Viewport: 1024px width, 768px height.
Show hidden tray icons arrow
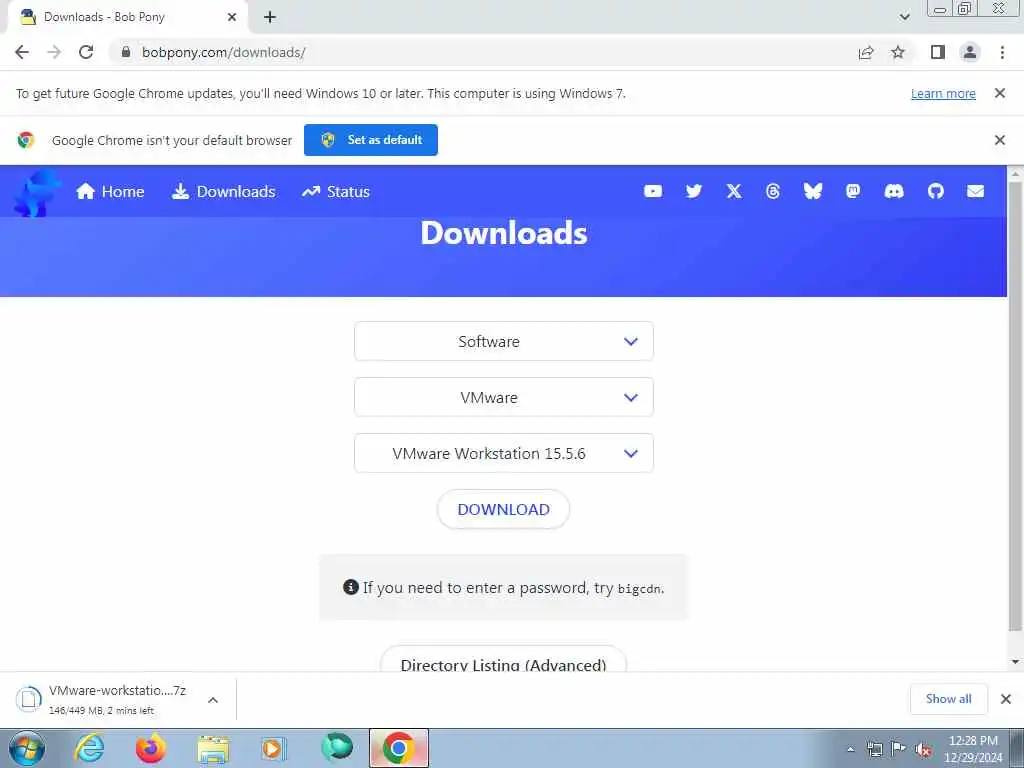tap(850, 750)
